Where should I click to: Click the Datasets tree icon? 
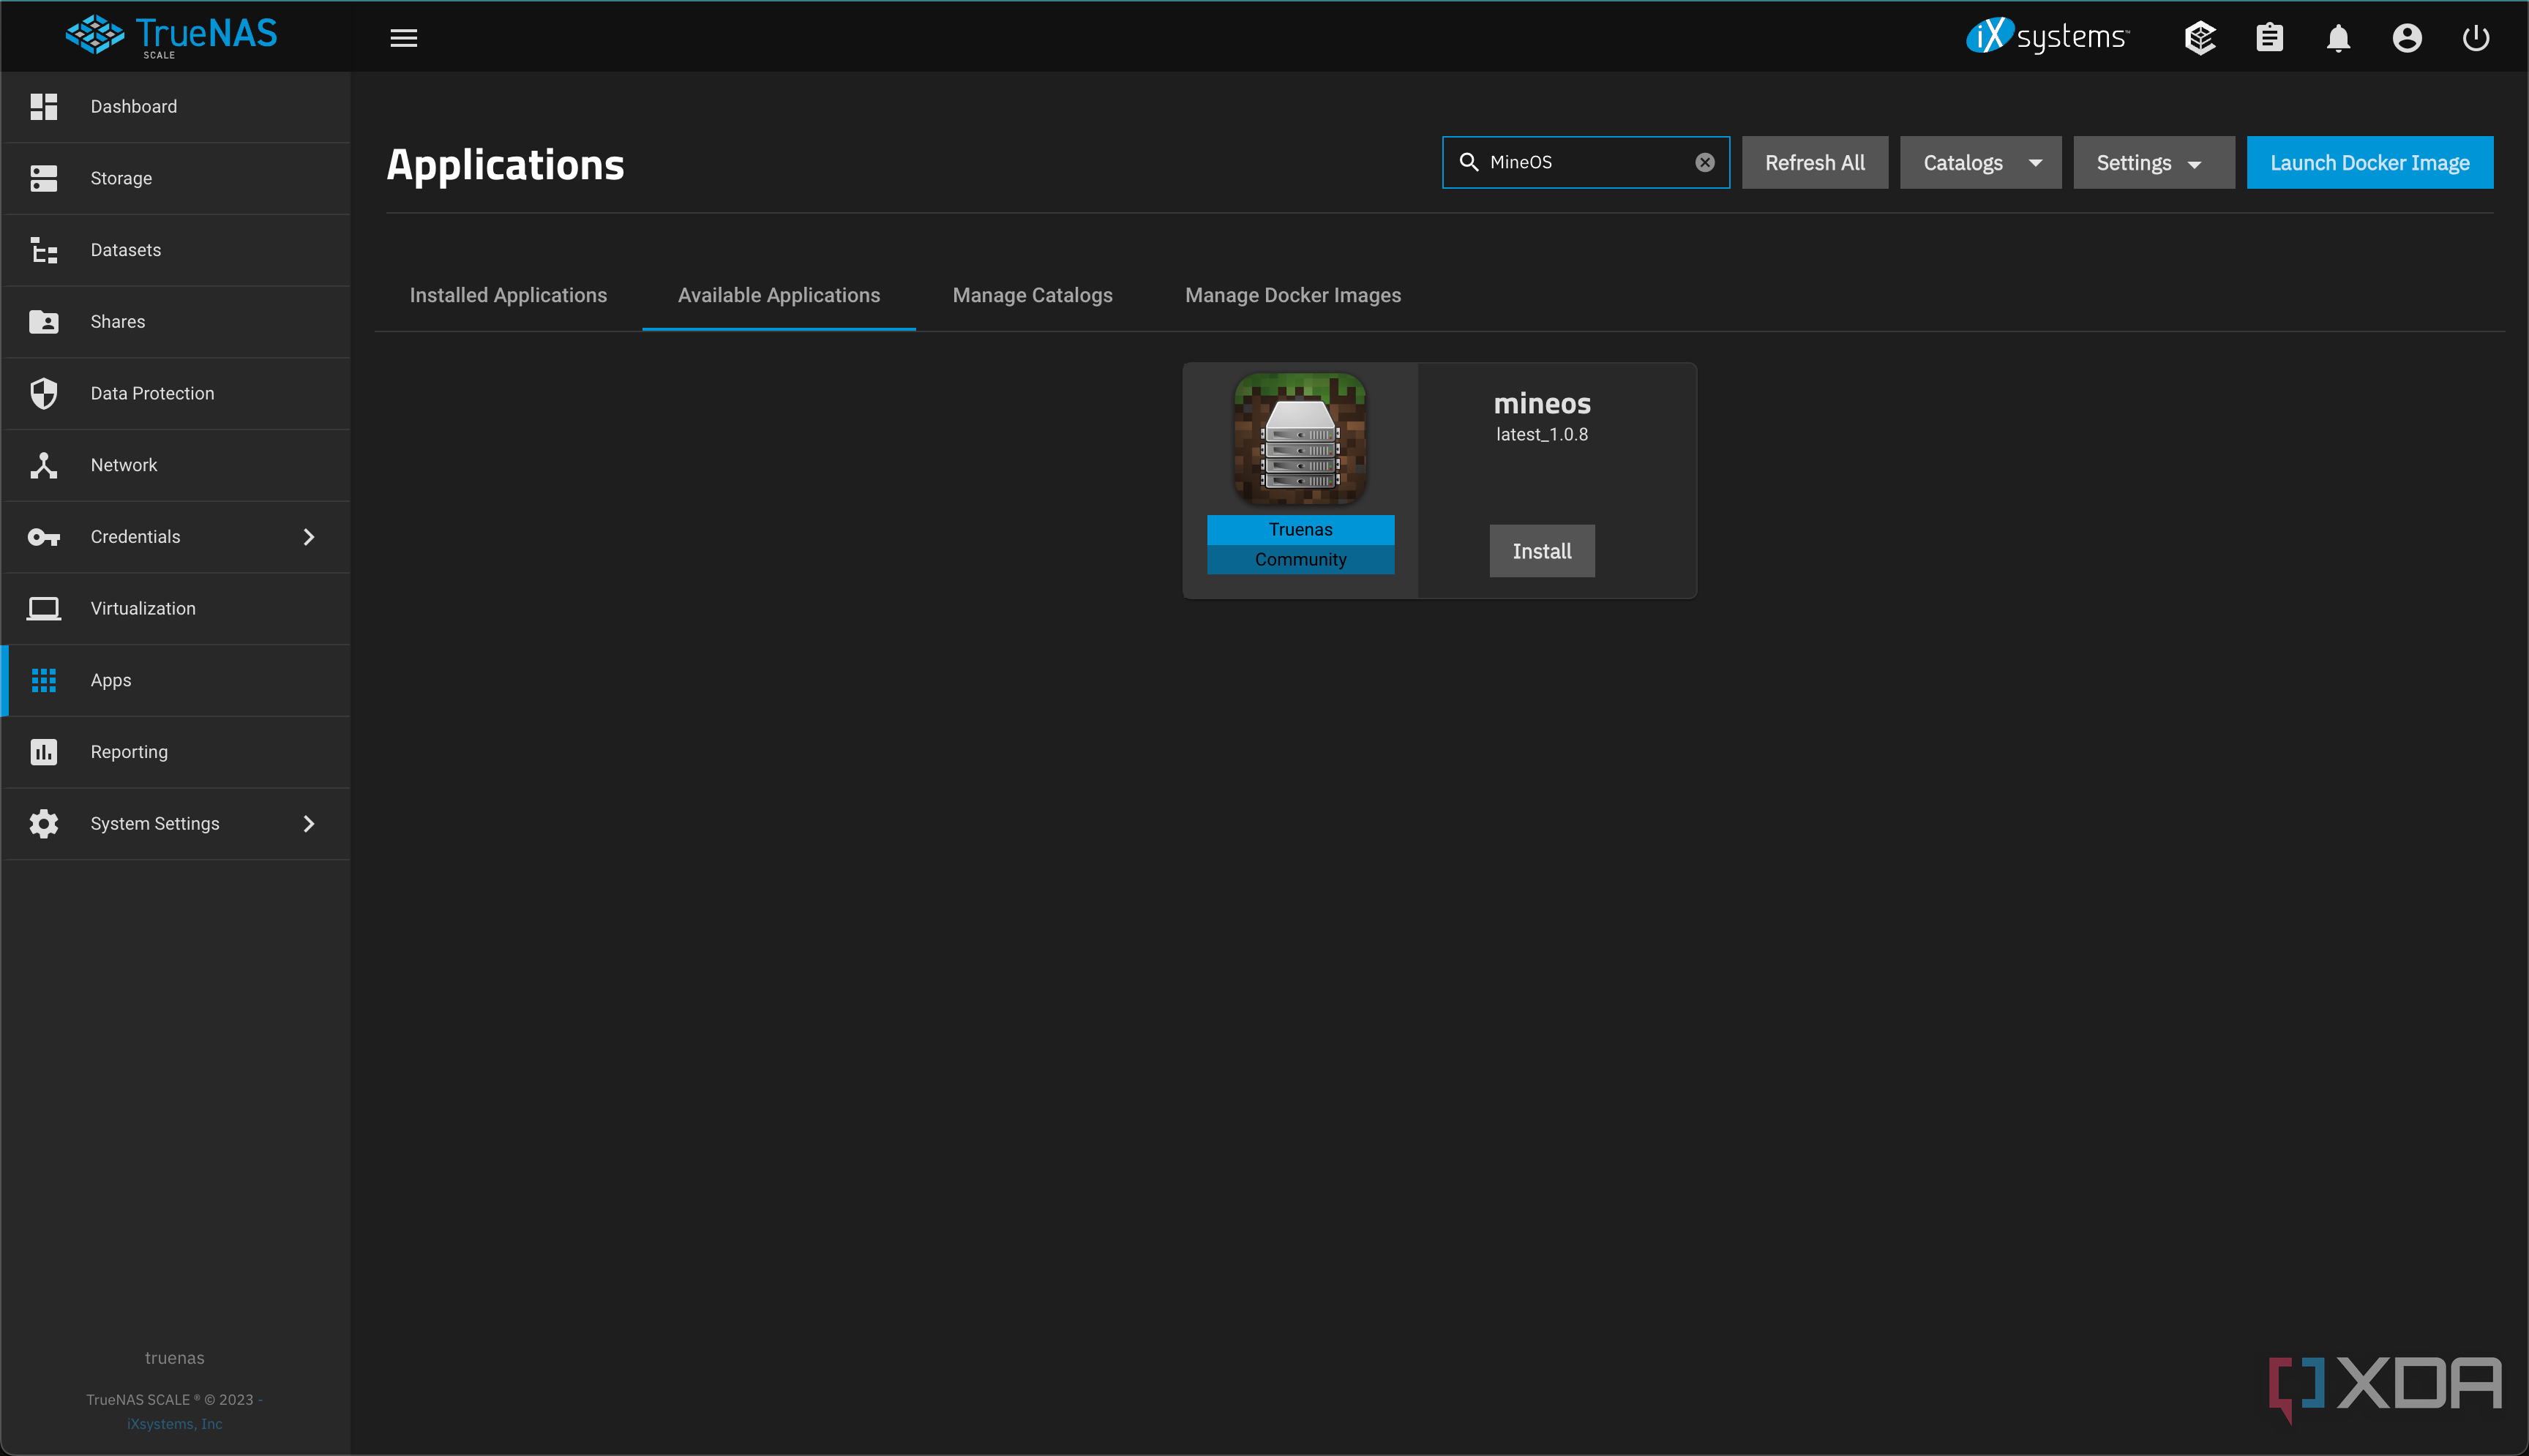point(44,250)
